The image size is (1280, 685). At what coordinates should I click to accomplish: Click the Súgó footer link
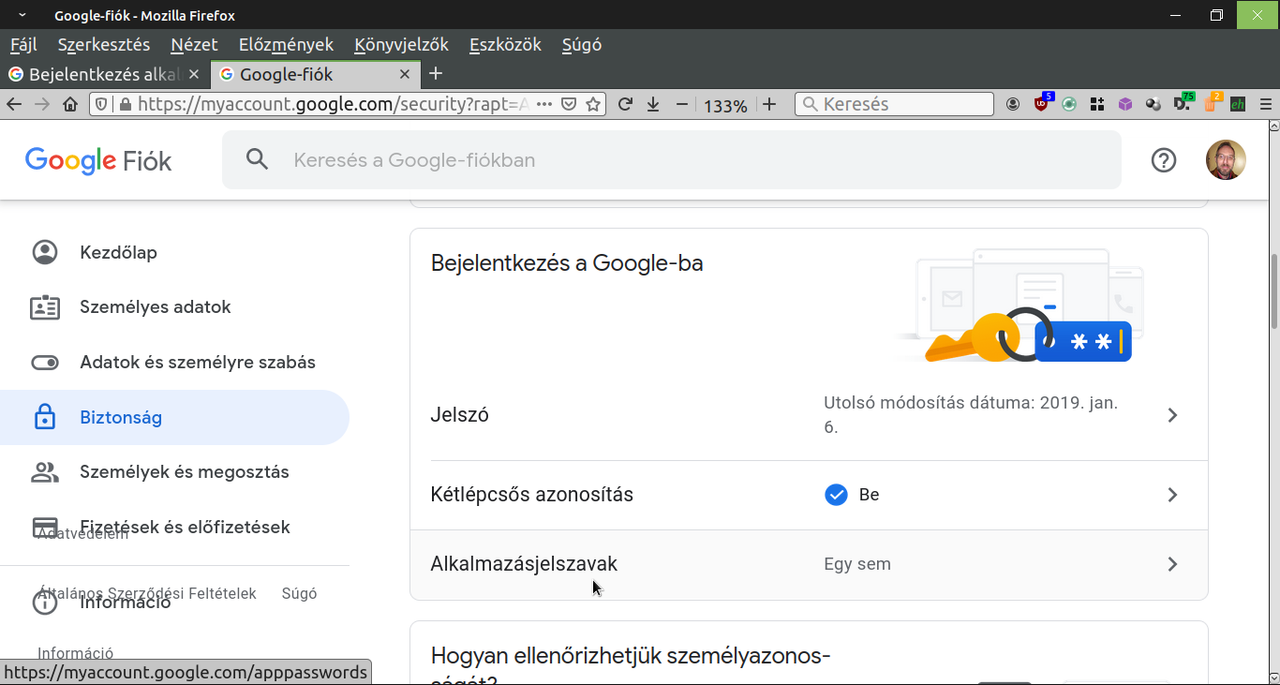(299, 593)
